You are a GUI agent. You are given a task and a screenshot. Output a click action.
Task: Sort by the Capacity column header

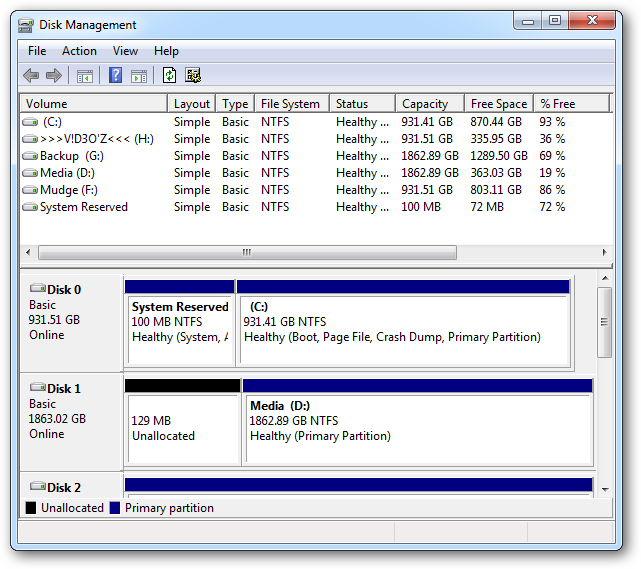pos(430,103)
